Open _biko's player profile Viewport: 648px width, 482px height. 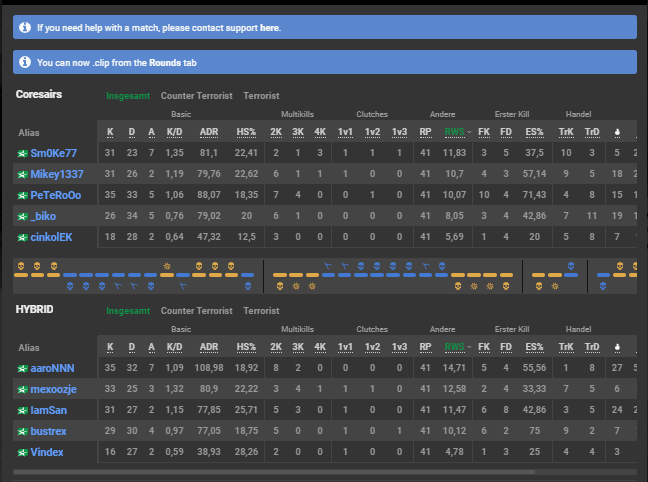(x=43, y=216)
